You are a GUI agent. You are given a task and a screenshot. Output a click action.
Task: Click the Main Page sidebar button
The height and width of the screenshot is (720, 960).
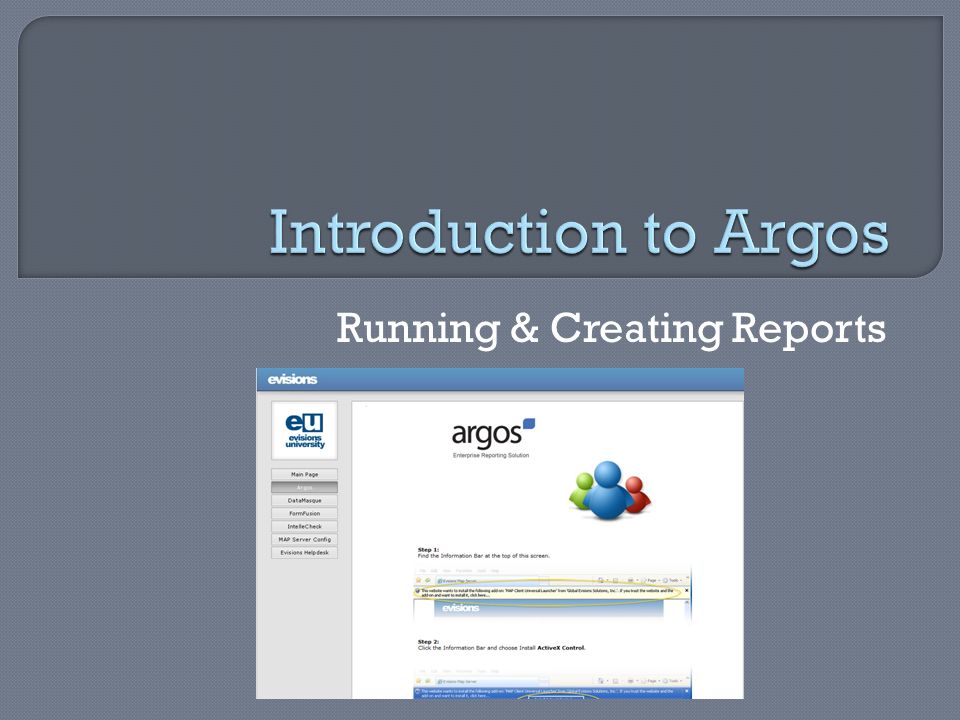[x=304, y=474]
